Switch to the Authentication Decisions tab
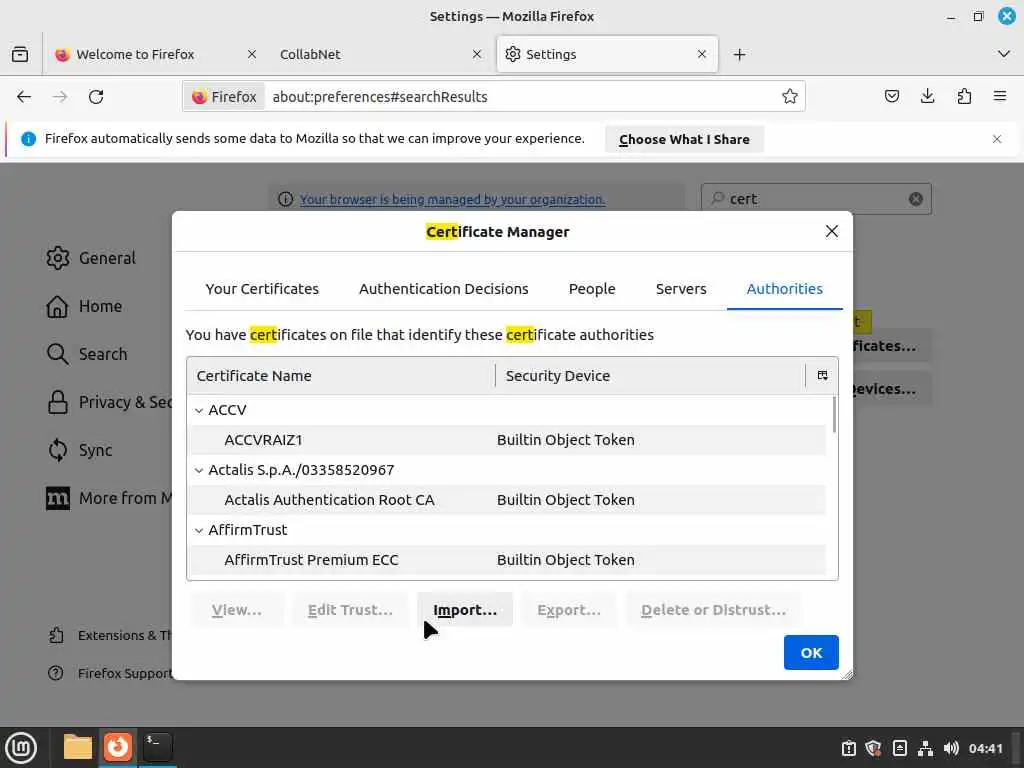Image resolution: width=1024 pixels, height=768 pixels. (443, 289)
